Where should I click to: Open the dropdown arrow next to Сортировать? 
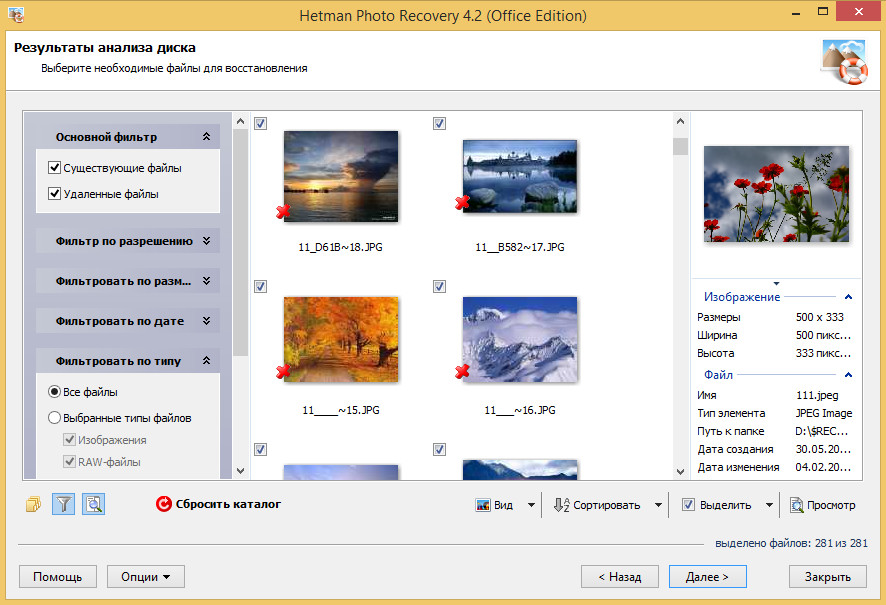658,505
